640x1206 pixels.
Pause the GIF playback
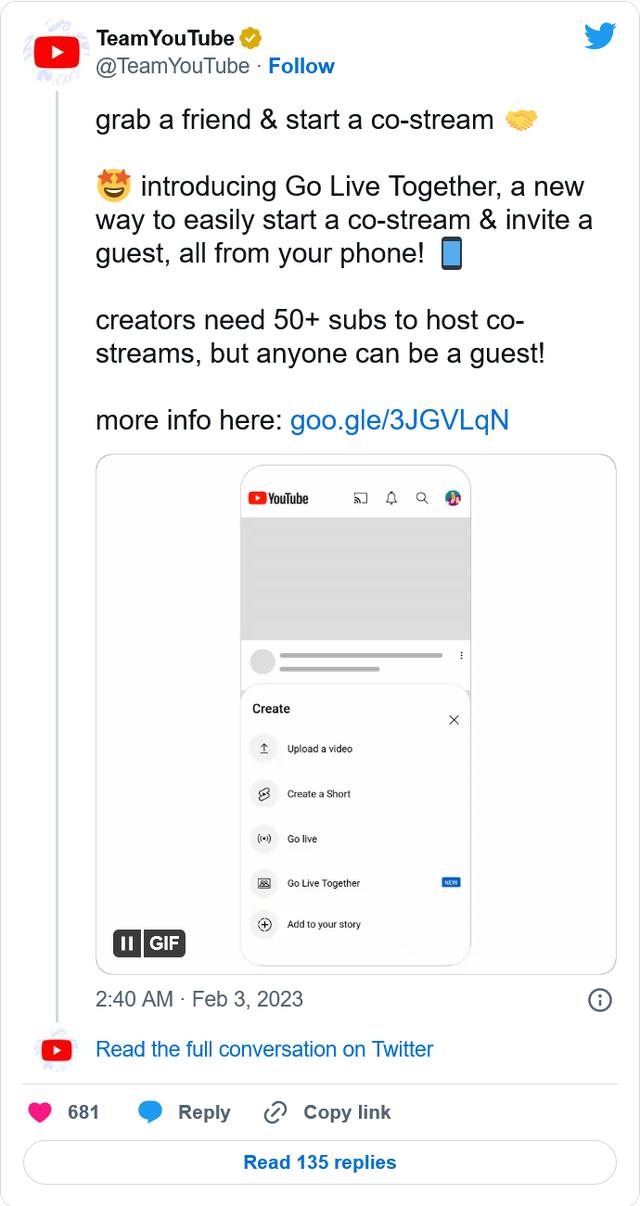[127, 943]
